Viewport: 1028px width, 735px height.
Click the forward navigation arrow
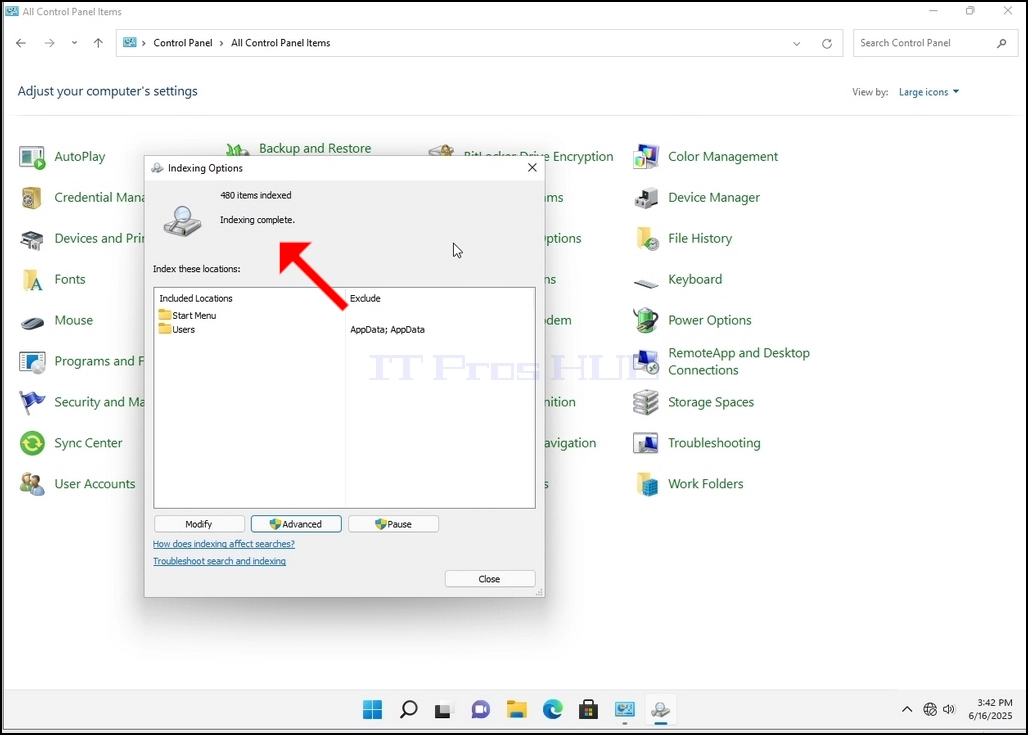pos(50,43)
